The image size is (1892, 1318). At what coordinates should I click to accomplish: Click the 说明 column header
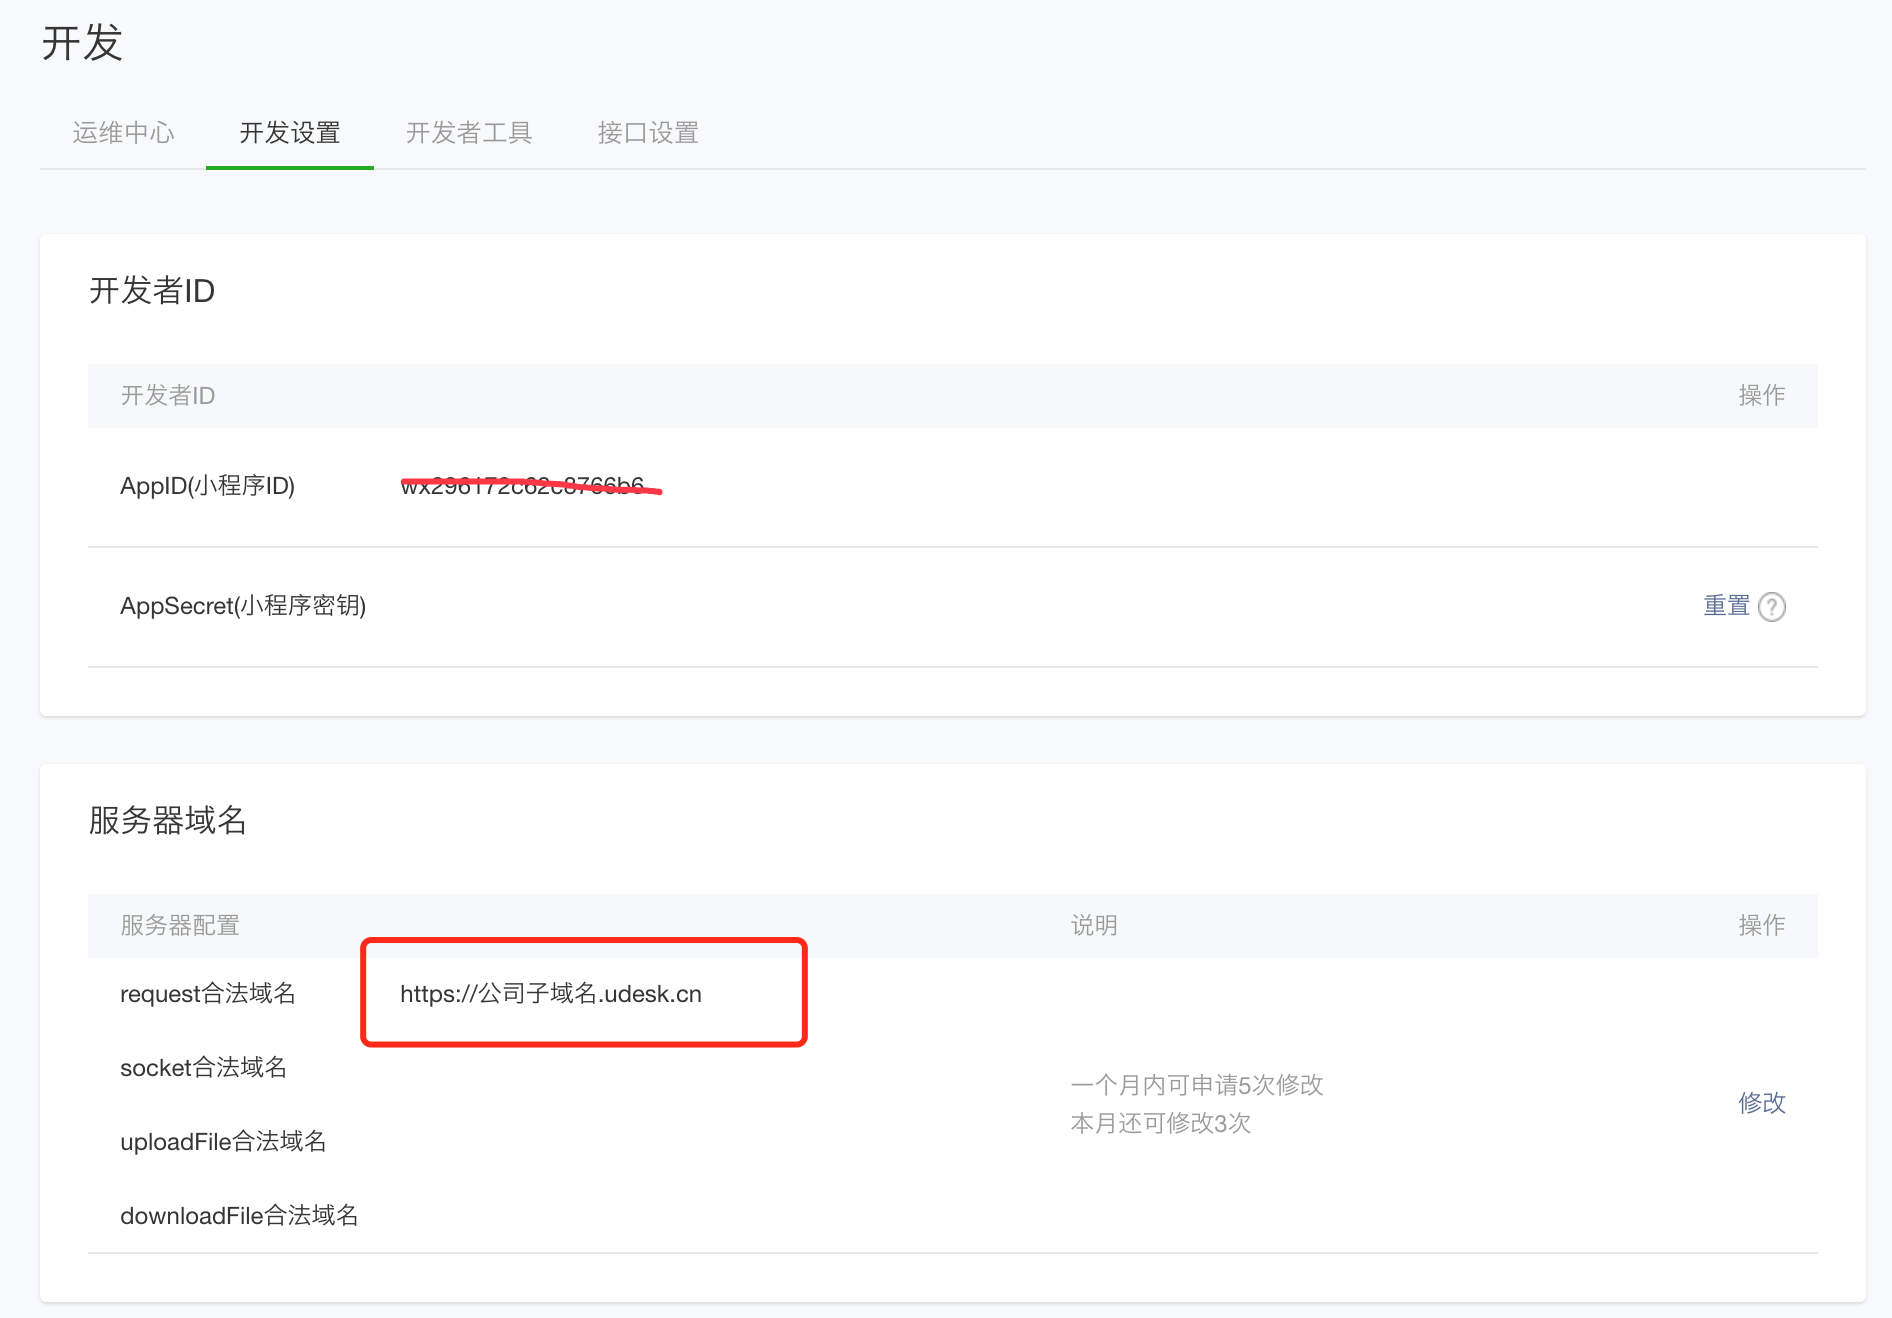(x=1094, y=926)
